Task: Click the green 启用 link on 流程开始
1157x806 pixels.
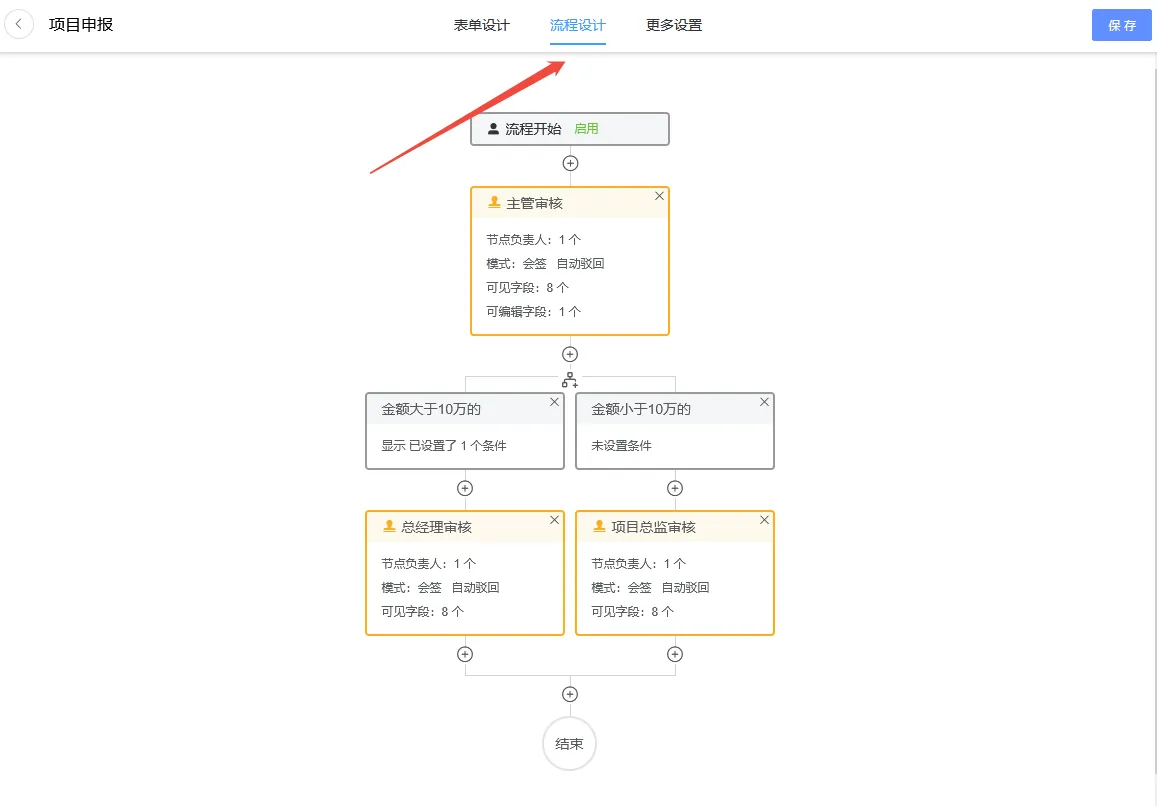Action: coord(587,128)
